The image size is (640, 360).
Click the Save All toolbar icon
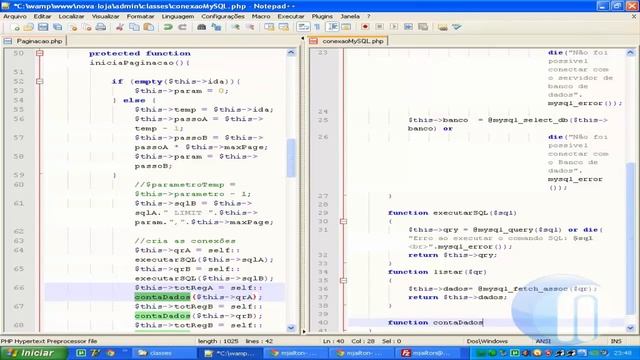click(x=58, y=27)
